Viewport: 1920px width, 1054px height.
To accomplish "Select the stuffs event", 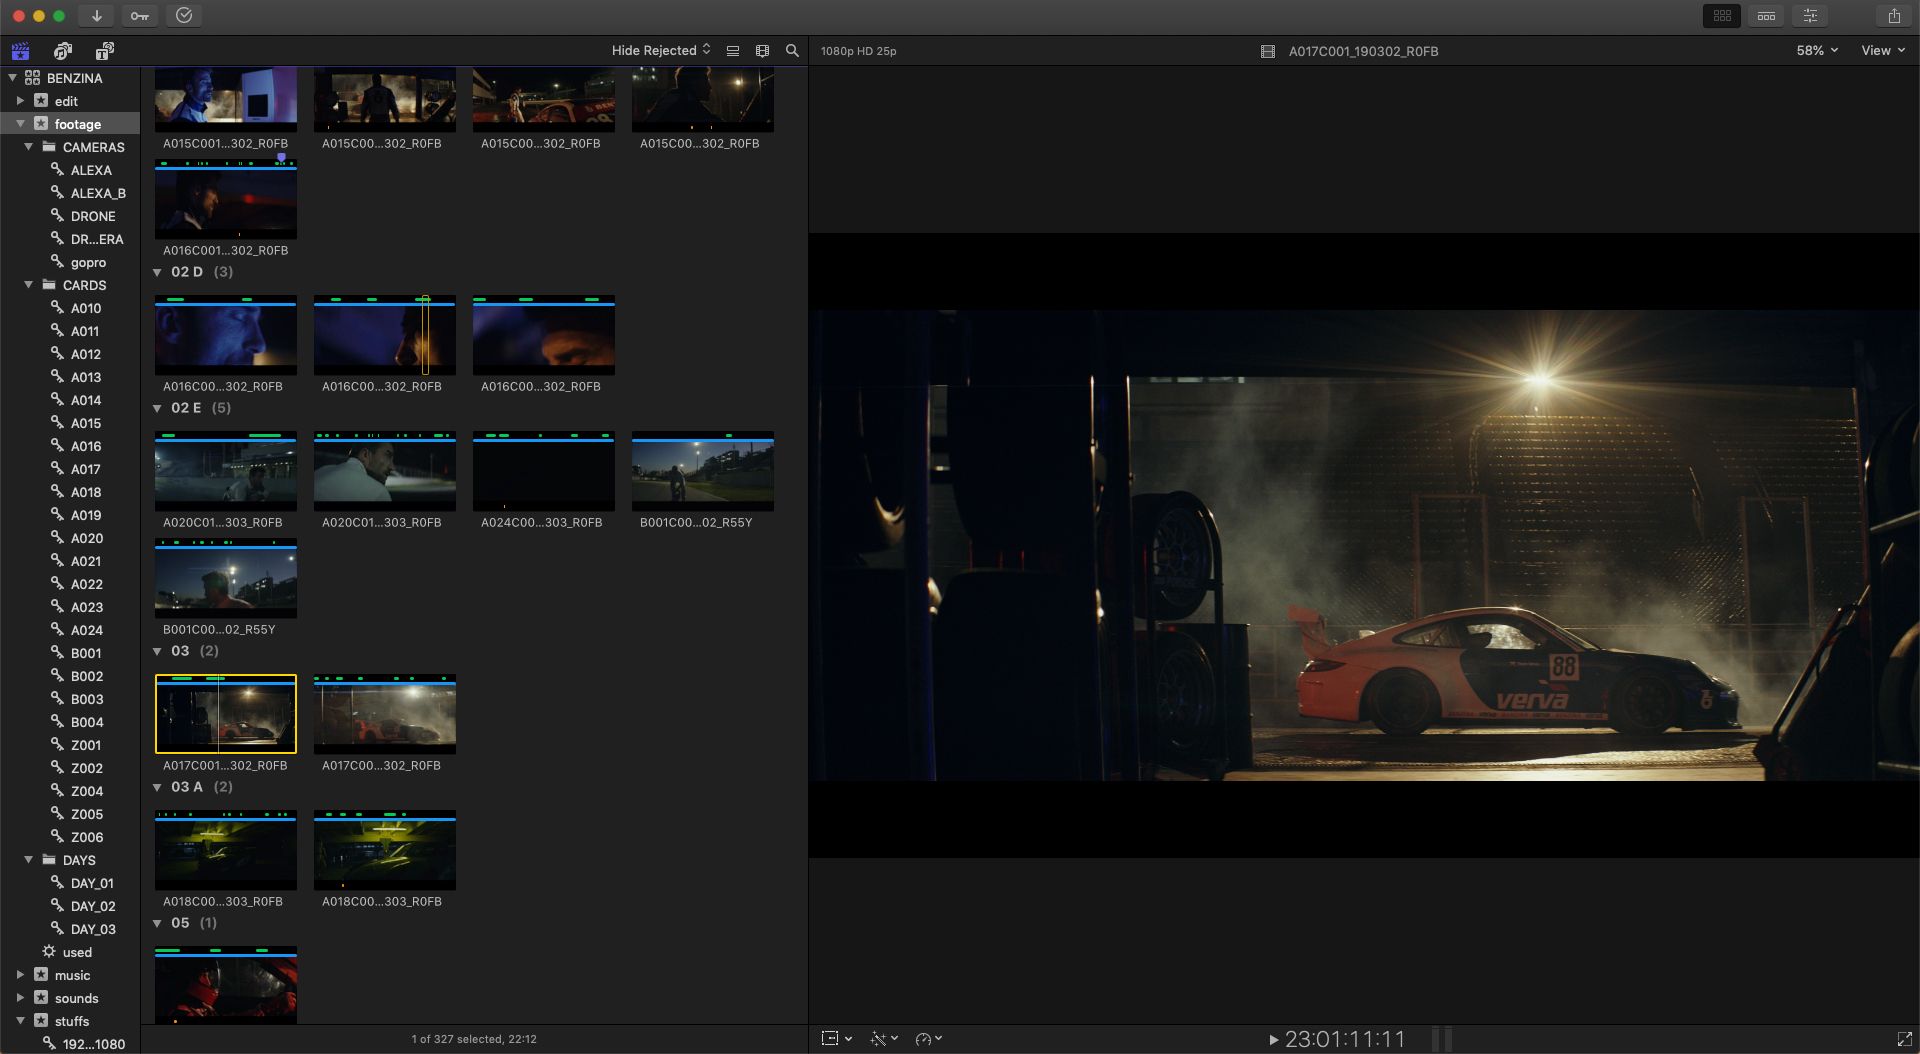I will pyautogui.click(x=70, y=1021).
